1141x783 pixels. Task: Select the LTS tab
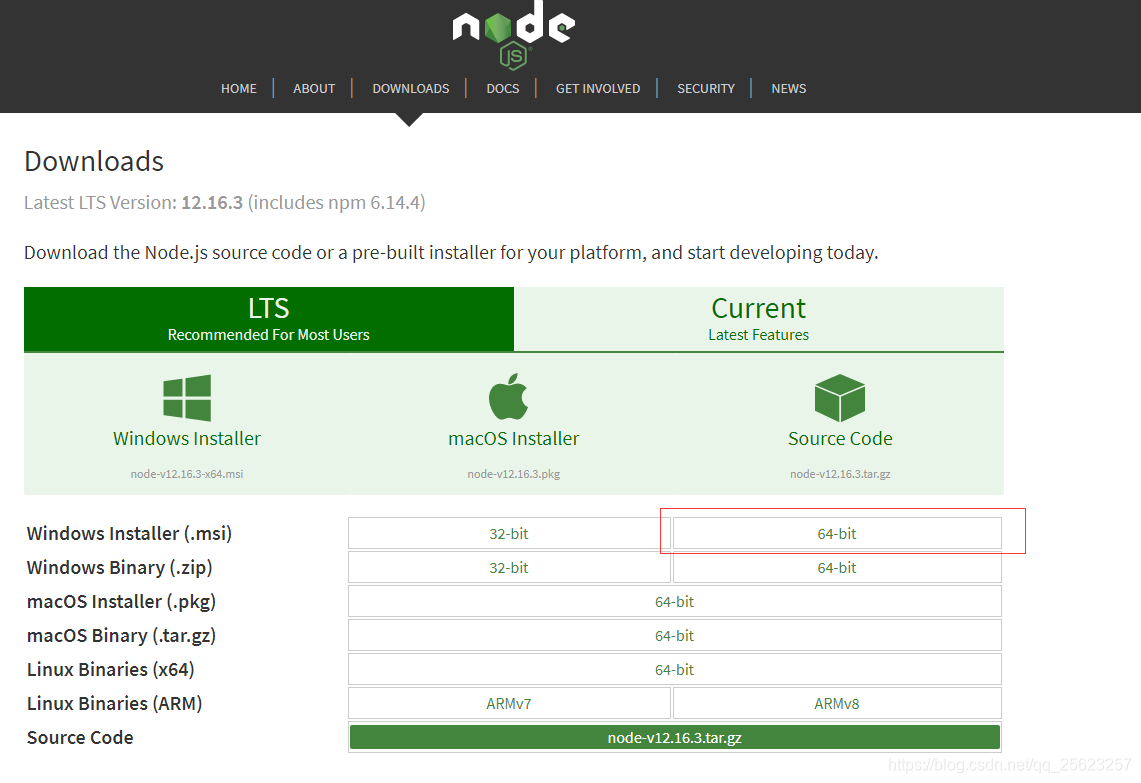click(x=269, y=319)
